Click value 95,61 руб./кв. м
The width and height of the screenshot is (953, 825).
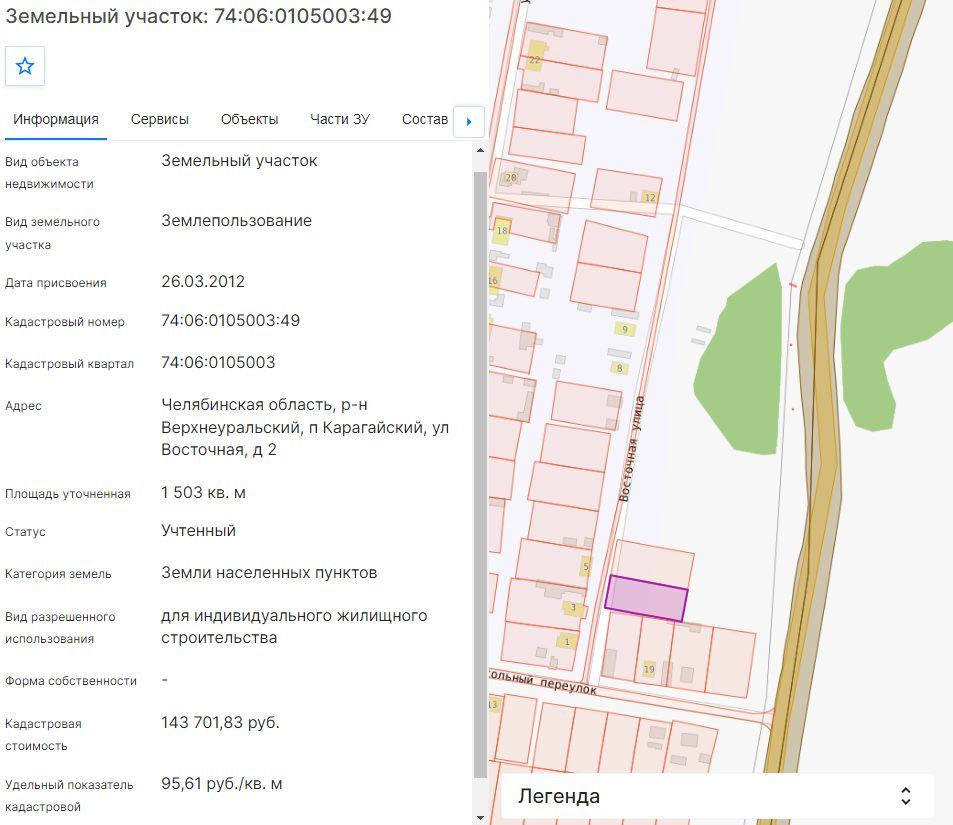(x=222, y=784)
